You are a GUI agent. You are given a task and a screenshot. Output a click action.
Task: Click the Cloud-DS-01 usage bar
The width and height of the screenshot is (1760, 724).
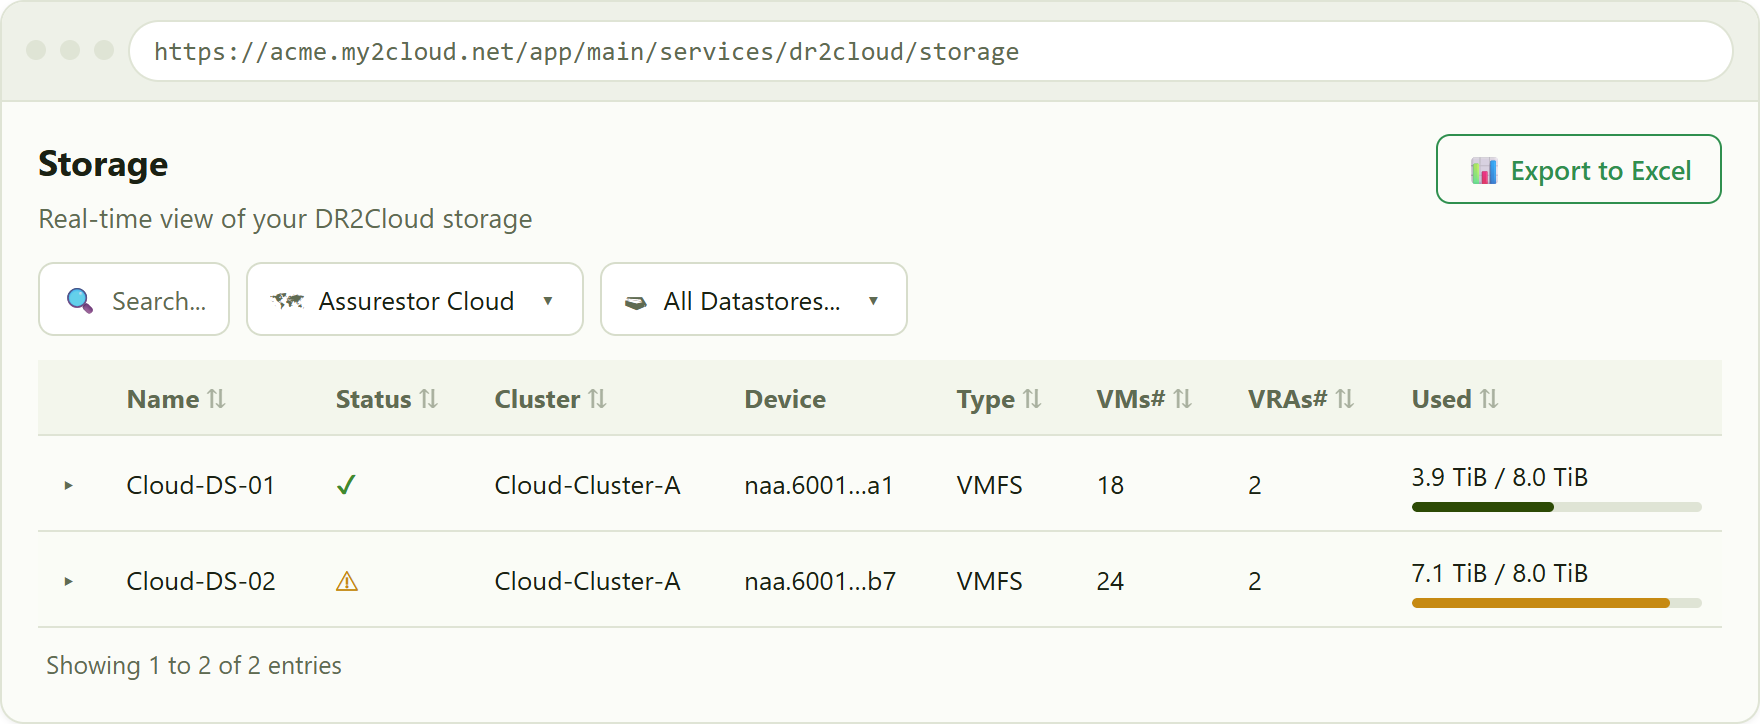[x=1557, y=507]
